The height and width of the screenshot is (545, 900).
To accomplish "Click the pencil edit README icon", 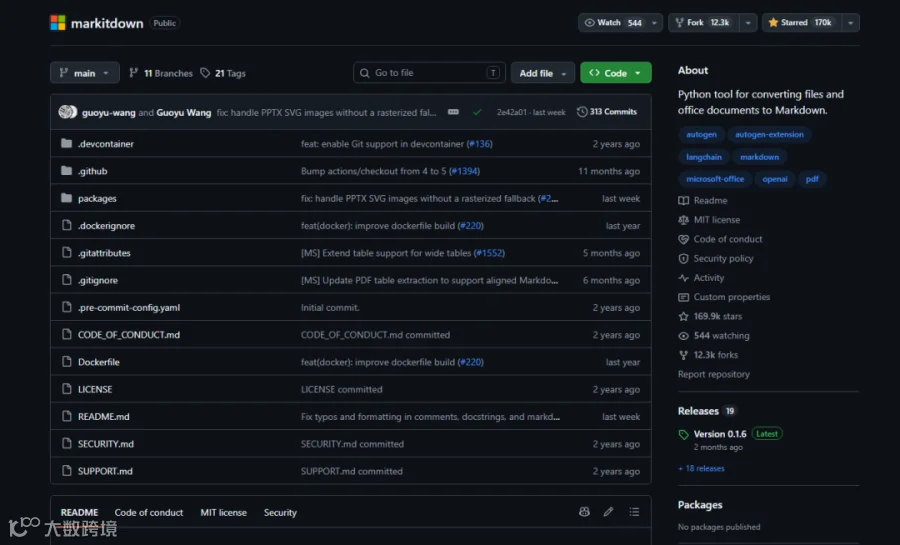I will [x=608, y=512].
